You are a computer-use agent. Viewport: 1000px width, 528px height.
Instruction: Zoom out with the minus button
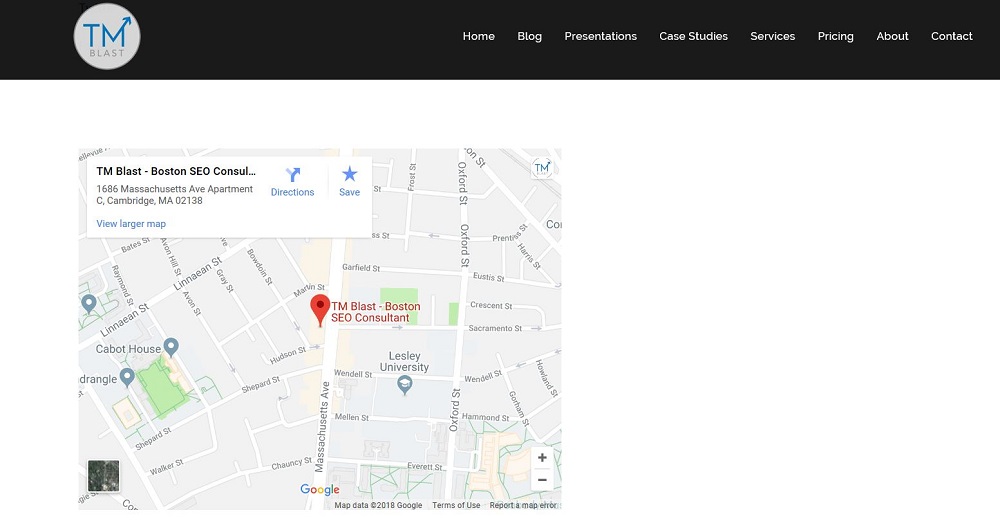[542, 480]
